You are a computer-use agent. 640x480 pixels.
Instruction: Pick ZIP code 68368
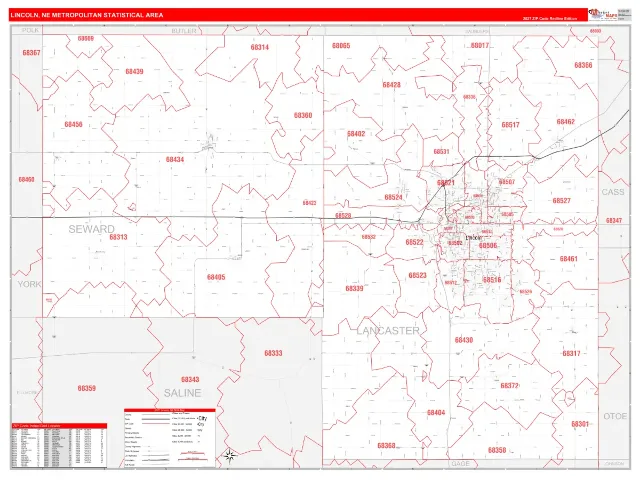(386, 446)
